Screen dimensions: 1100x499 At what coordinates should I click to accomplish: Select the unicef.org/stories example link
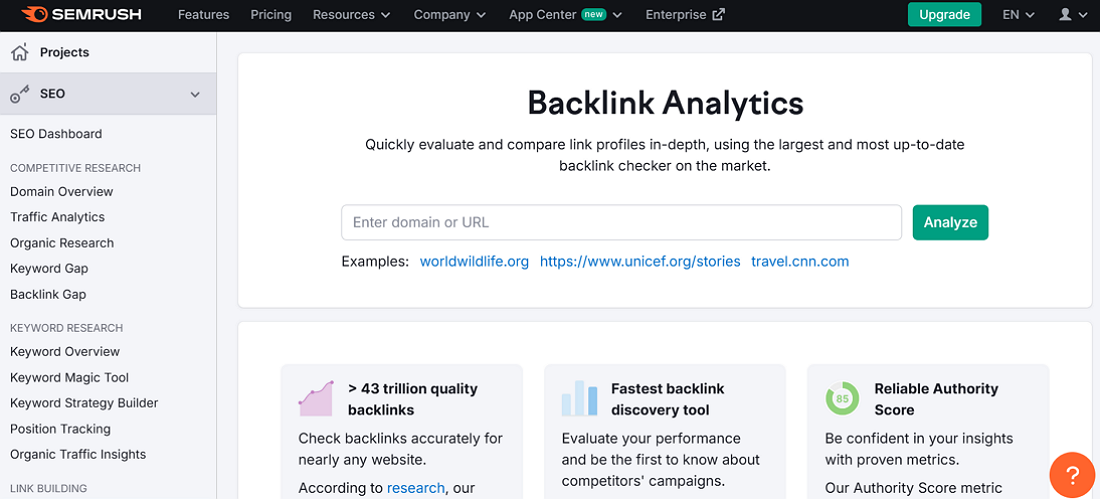640,262
